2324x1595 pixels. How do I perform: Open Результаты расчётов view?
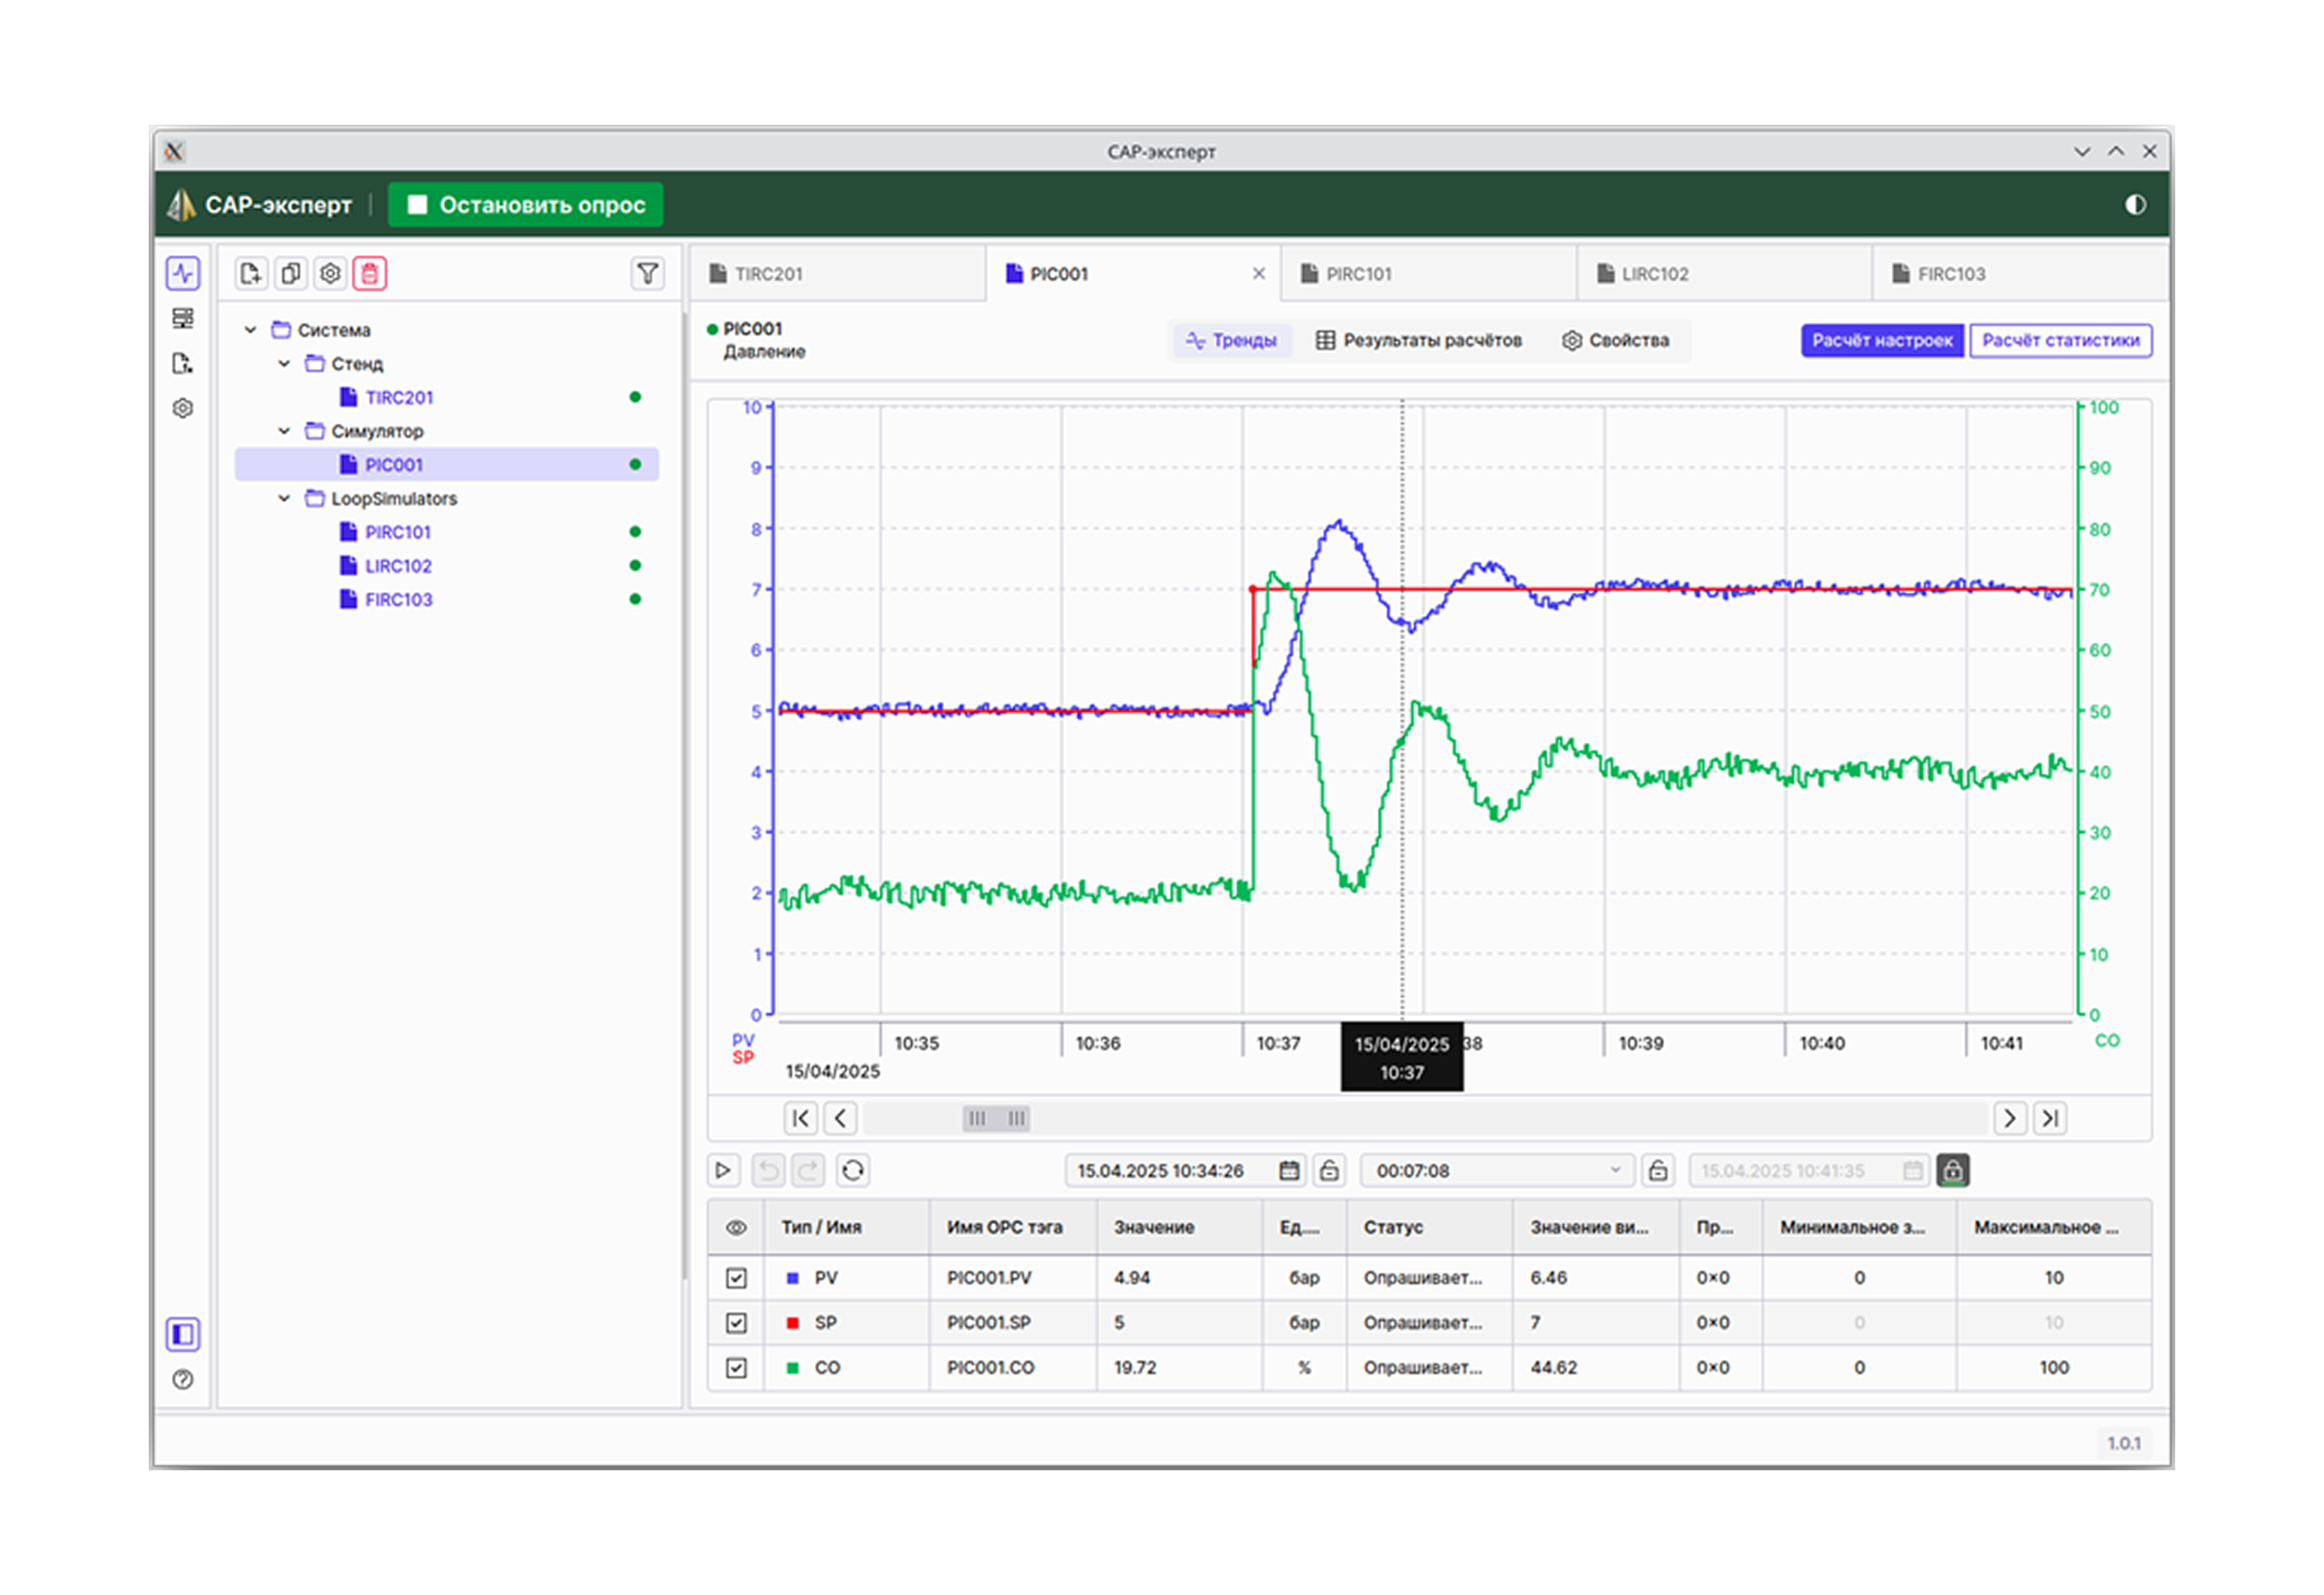tap(1418, 341)
